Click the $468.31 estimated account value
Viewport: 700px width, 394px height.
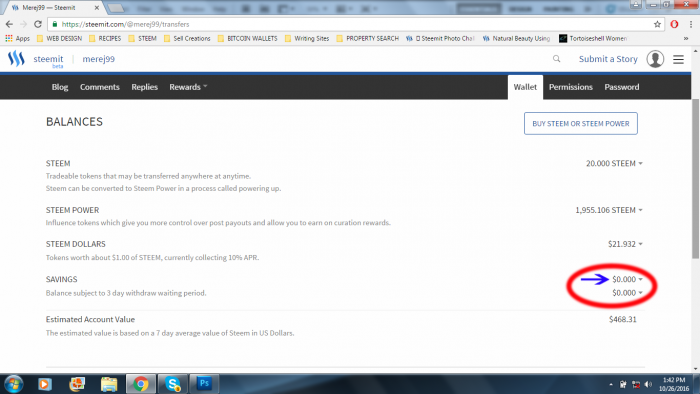point(622,319)
